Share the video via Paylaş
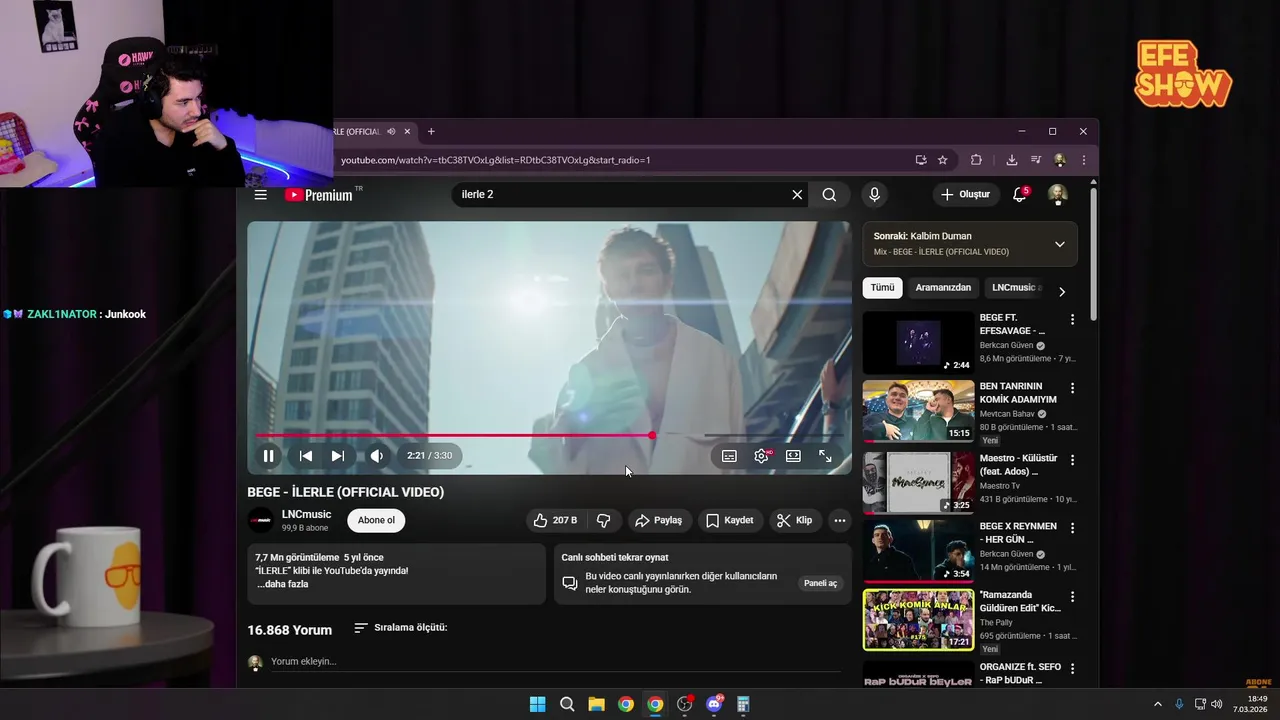The width and height of the screenshot is (1280, 720). [x=658, y=520]
